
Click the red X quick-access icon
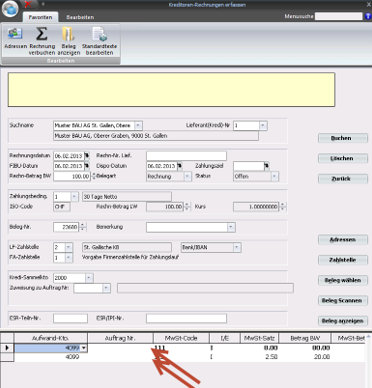[28, 4]
